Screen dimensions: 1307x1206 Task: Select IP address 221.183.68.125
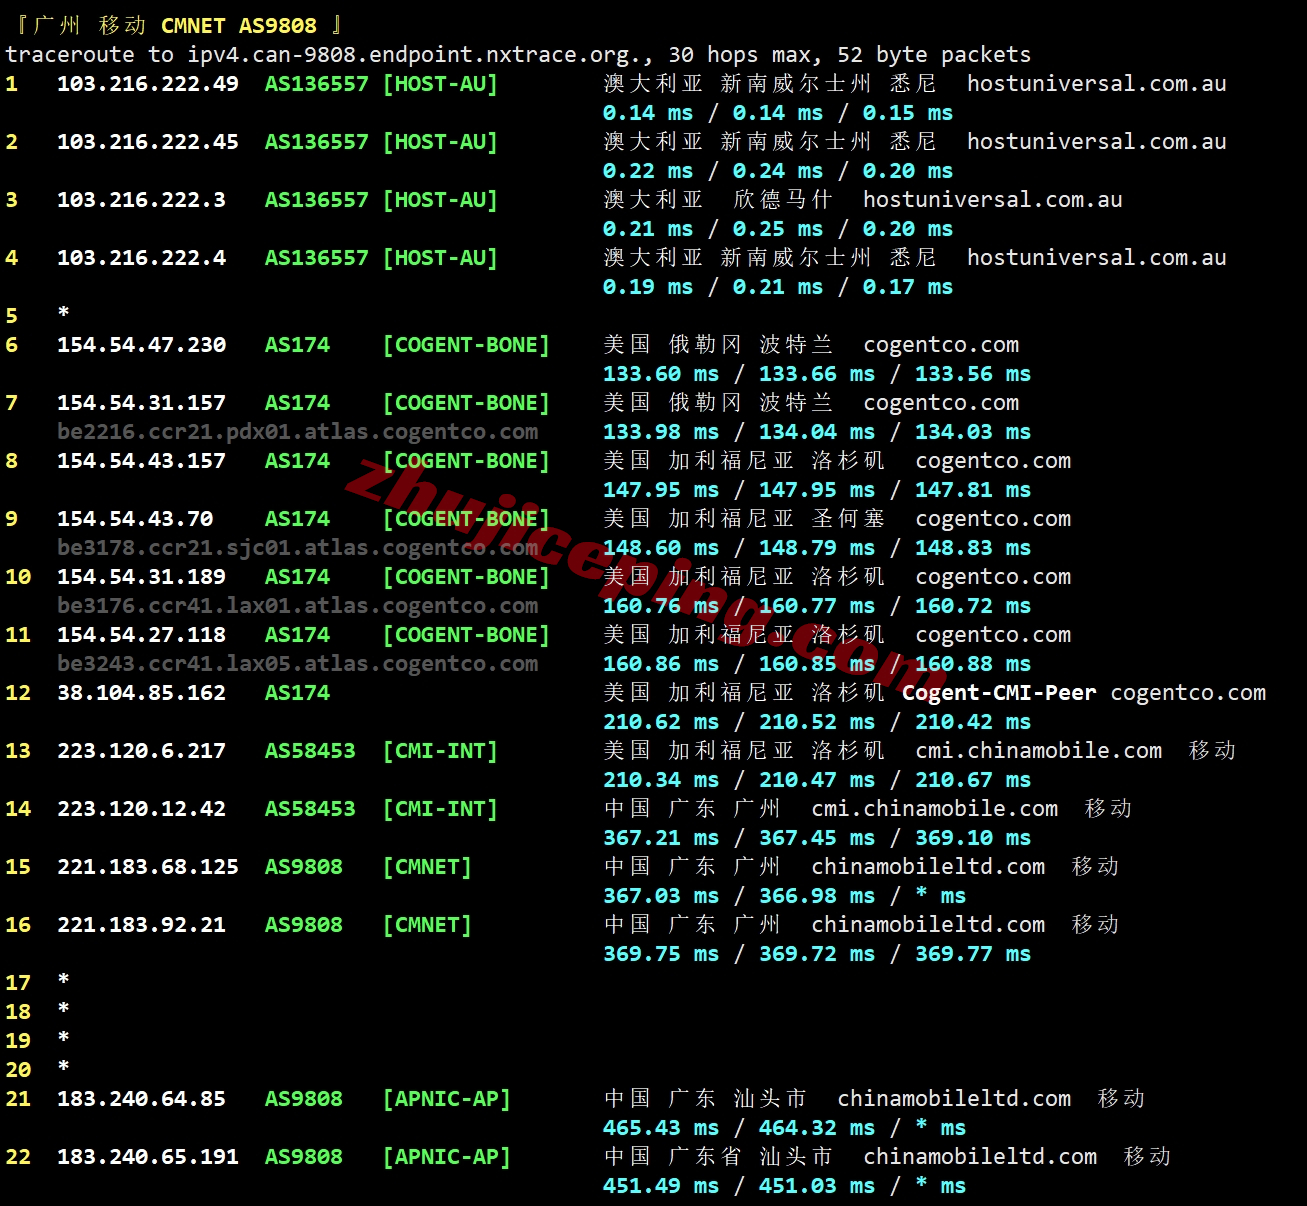coord(148,867)
